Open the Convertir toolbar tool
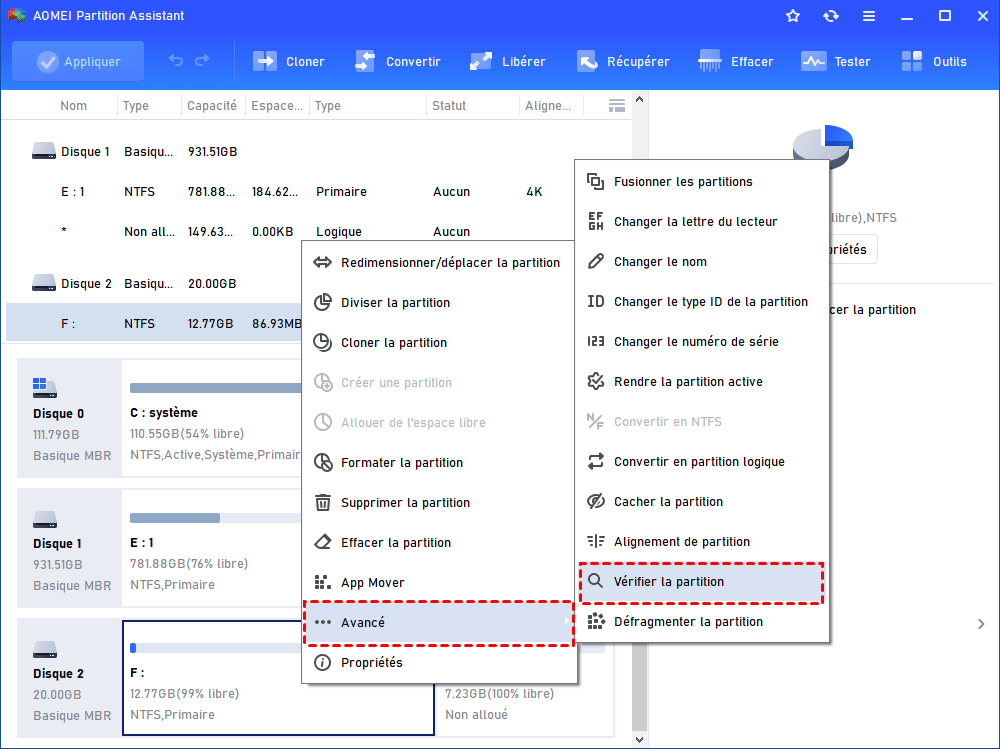This screenshot has width=1000, height=750. coord(397,61)
